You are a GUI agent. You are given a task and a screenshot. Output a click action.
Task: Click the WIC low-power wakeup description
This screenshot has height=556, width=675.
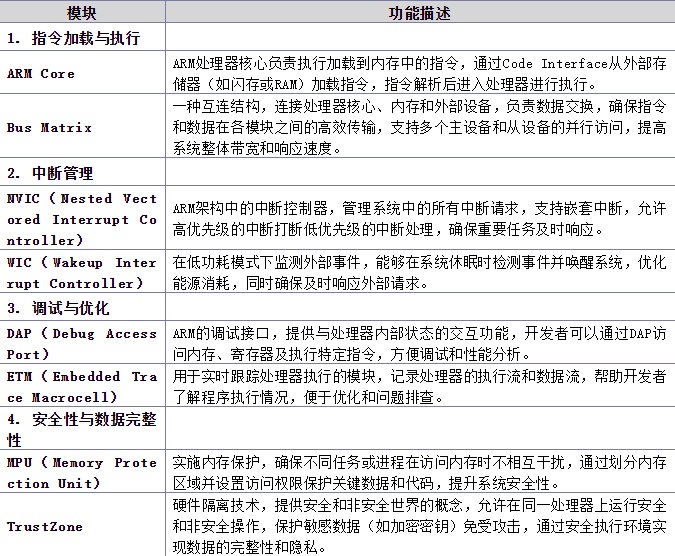coord(418,273)
